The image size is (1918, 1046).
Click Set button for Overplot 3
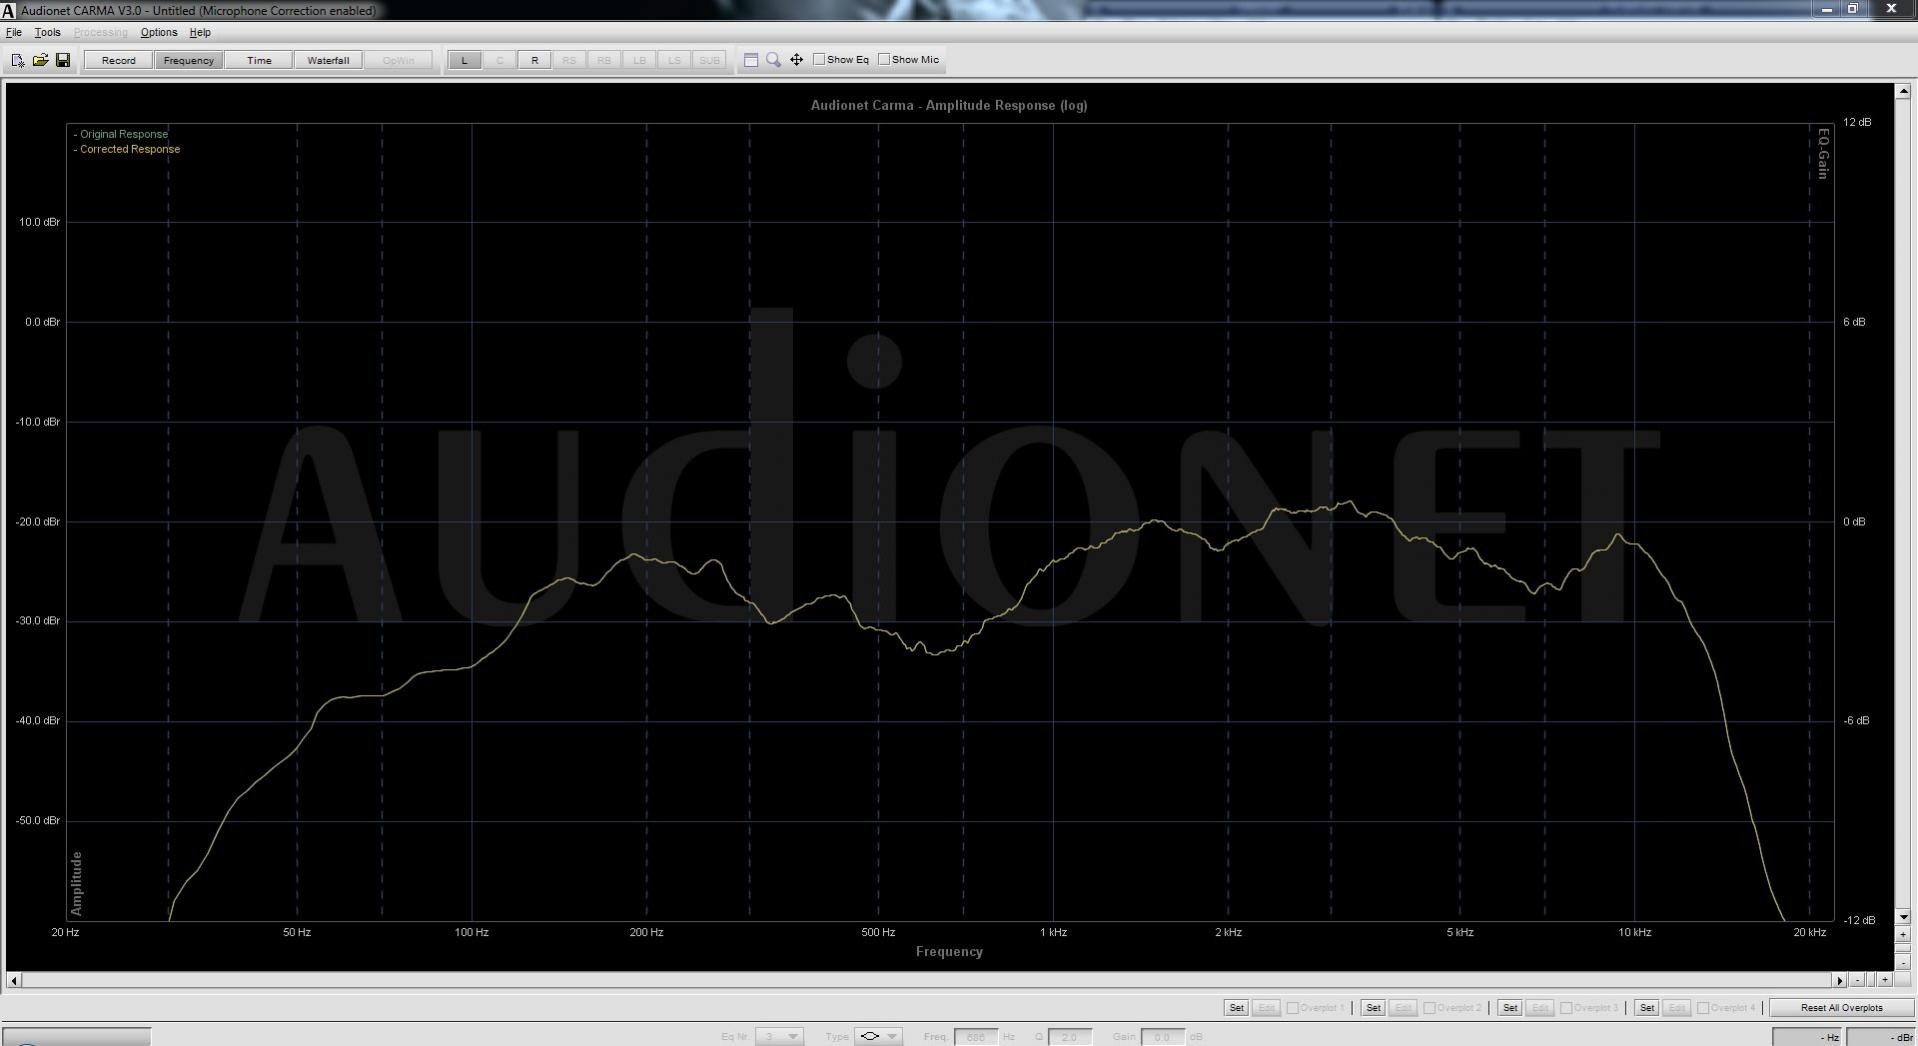[x=1510, y=1008]
